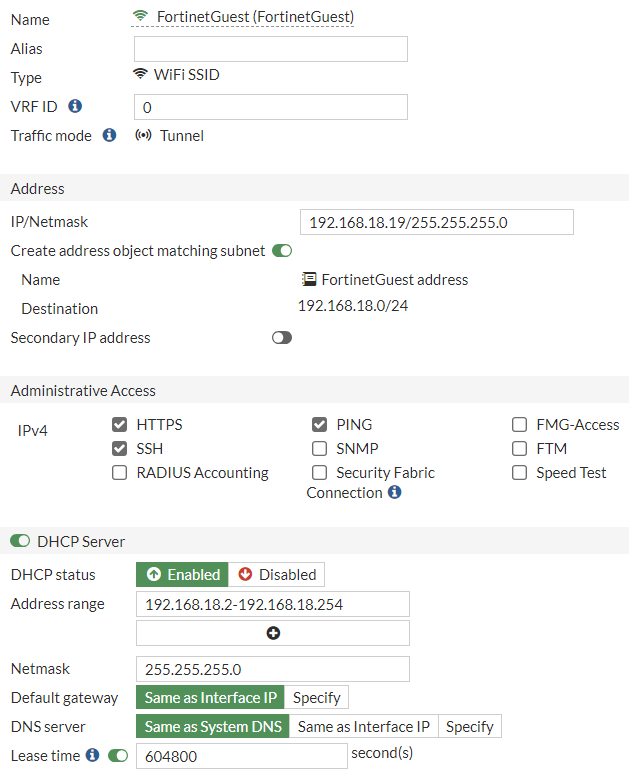Click the Traffic mode info icon
Viewport: 629px width, 778px height.
pyautogui.click(x=109, y=135)
